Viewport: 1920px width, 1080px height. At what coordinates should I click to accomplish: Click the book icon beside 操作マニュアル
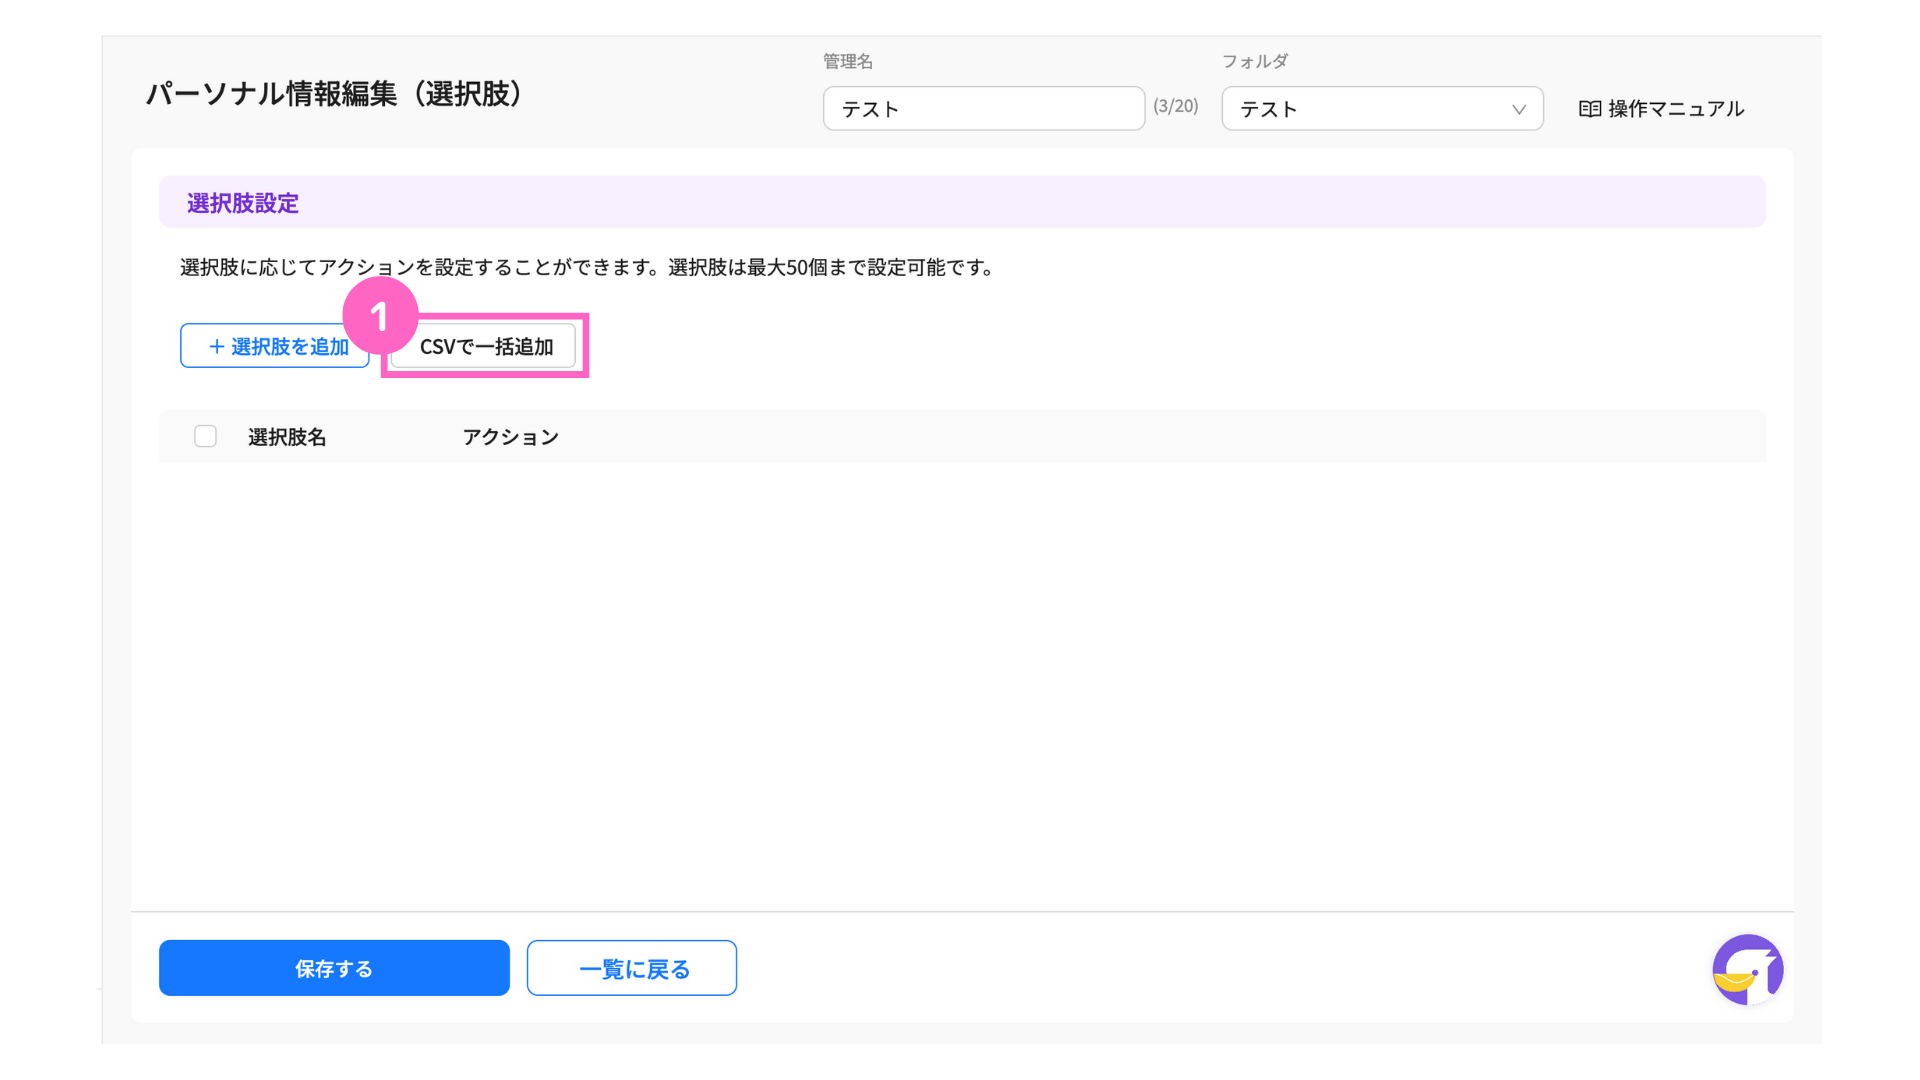coord(1589,109)
